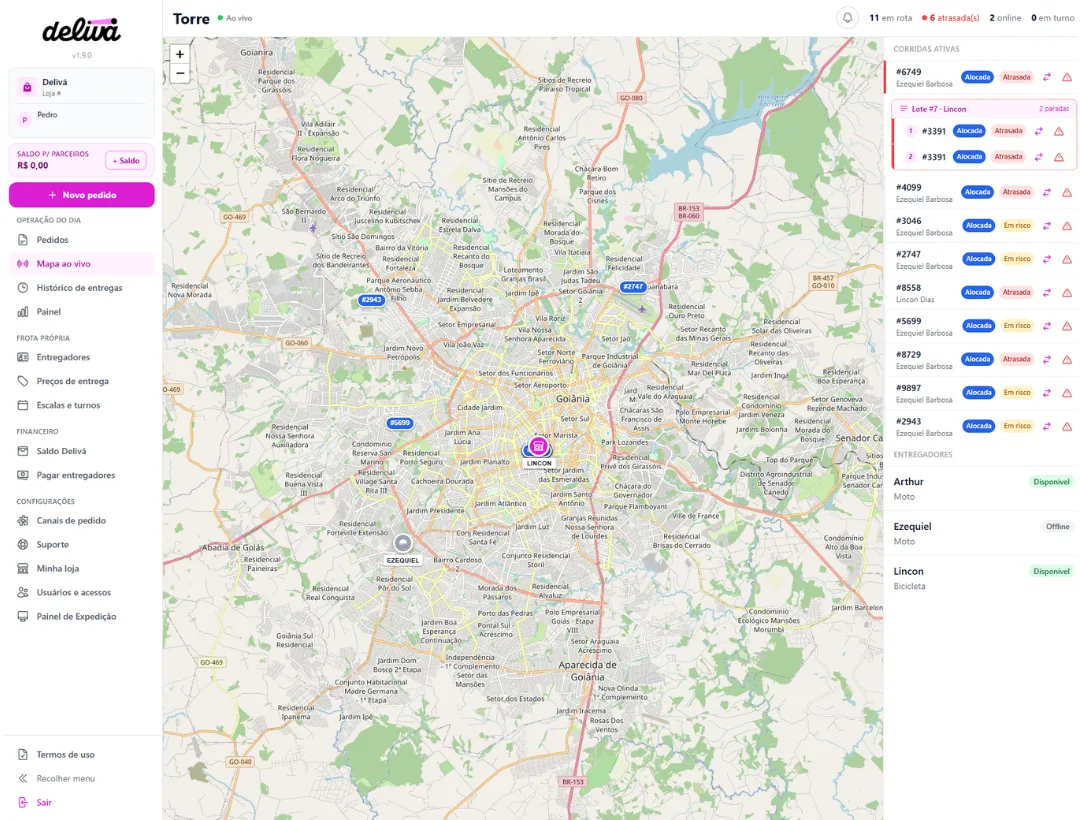Viewport: 1080px width, 820px height.
Task: Select courier Arthur in Entregadores list
Action: (x=982, y=488)
